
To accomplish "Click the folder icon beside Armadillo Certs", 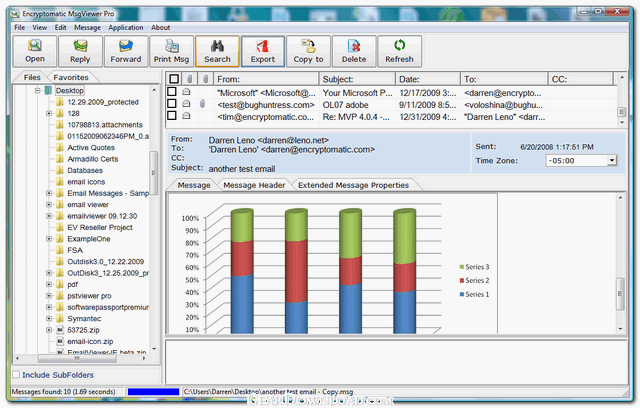I will [x=60, y=159].
